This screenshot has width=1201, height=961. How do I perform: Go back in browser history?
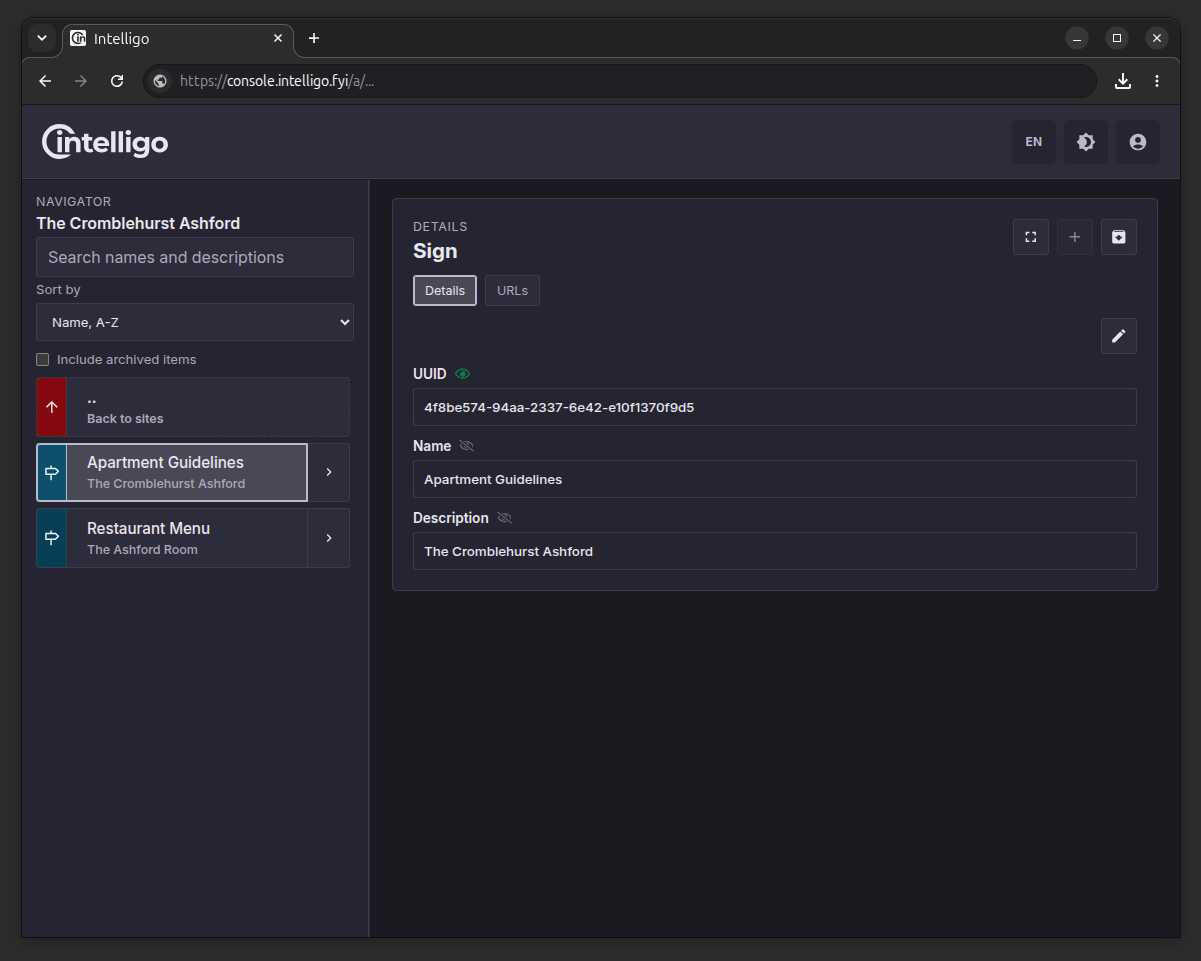(x=45, y=81)
